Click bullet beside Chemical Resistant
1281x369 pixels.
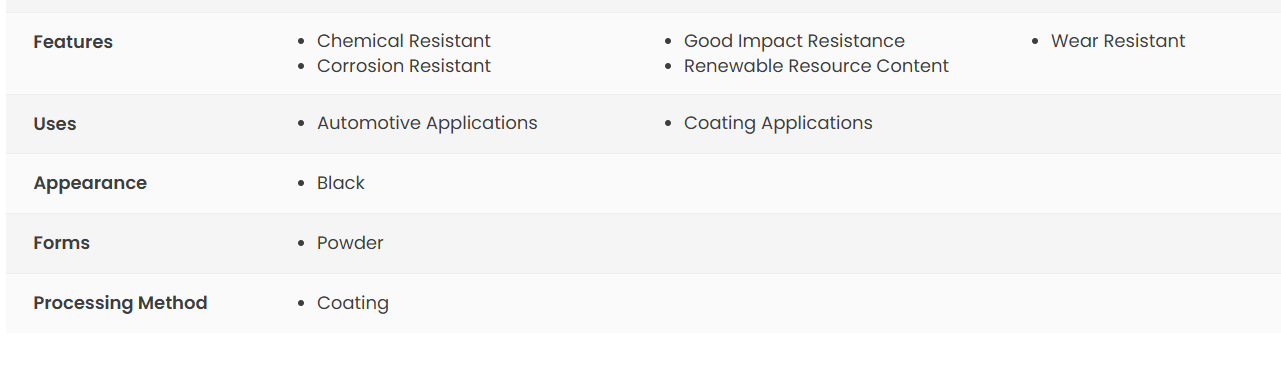tap(301, 42)
